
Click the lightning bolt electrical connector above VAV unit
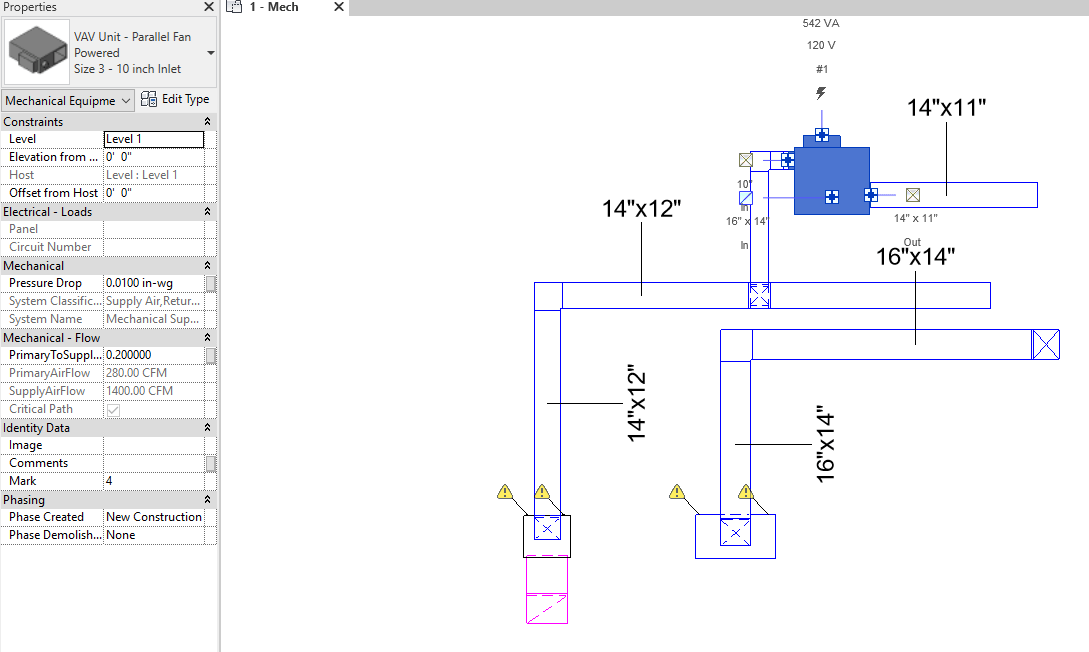click(820, 93)
